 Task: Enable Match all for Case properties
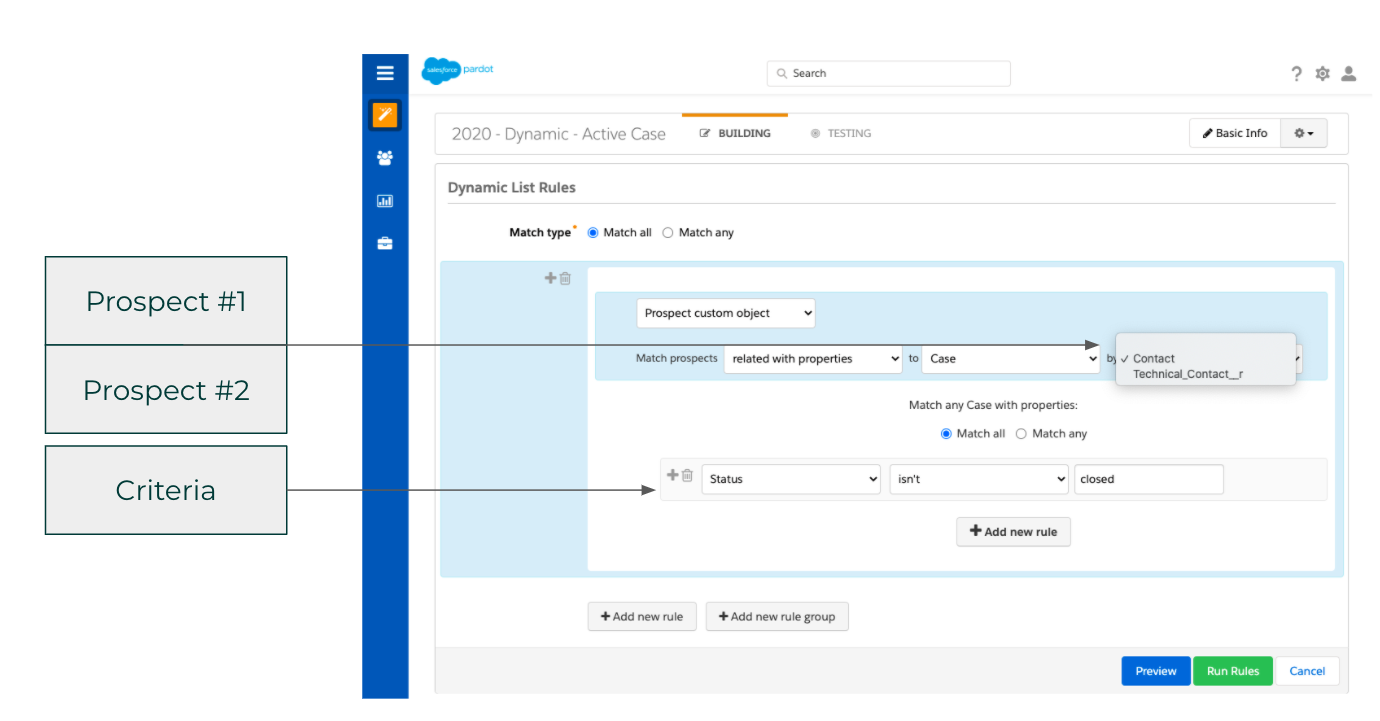coord(946,433)
